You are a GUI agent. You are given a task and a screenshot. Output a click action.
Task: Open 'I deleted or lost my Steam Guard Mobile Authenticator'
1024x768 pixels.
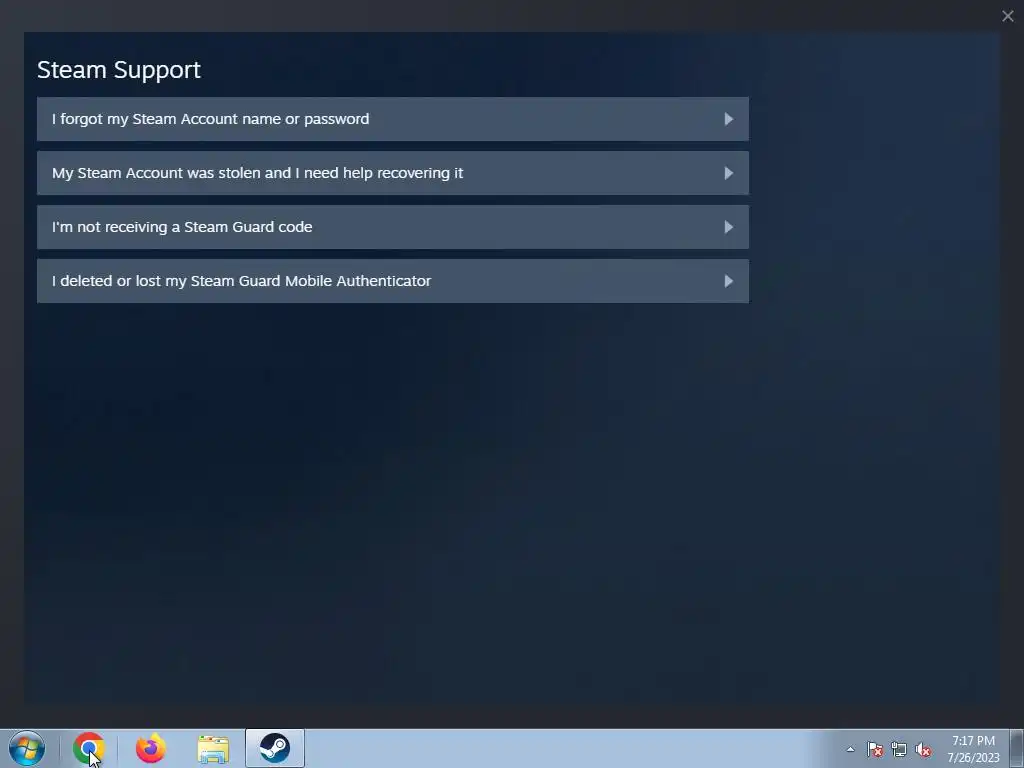coord(392,281)
